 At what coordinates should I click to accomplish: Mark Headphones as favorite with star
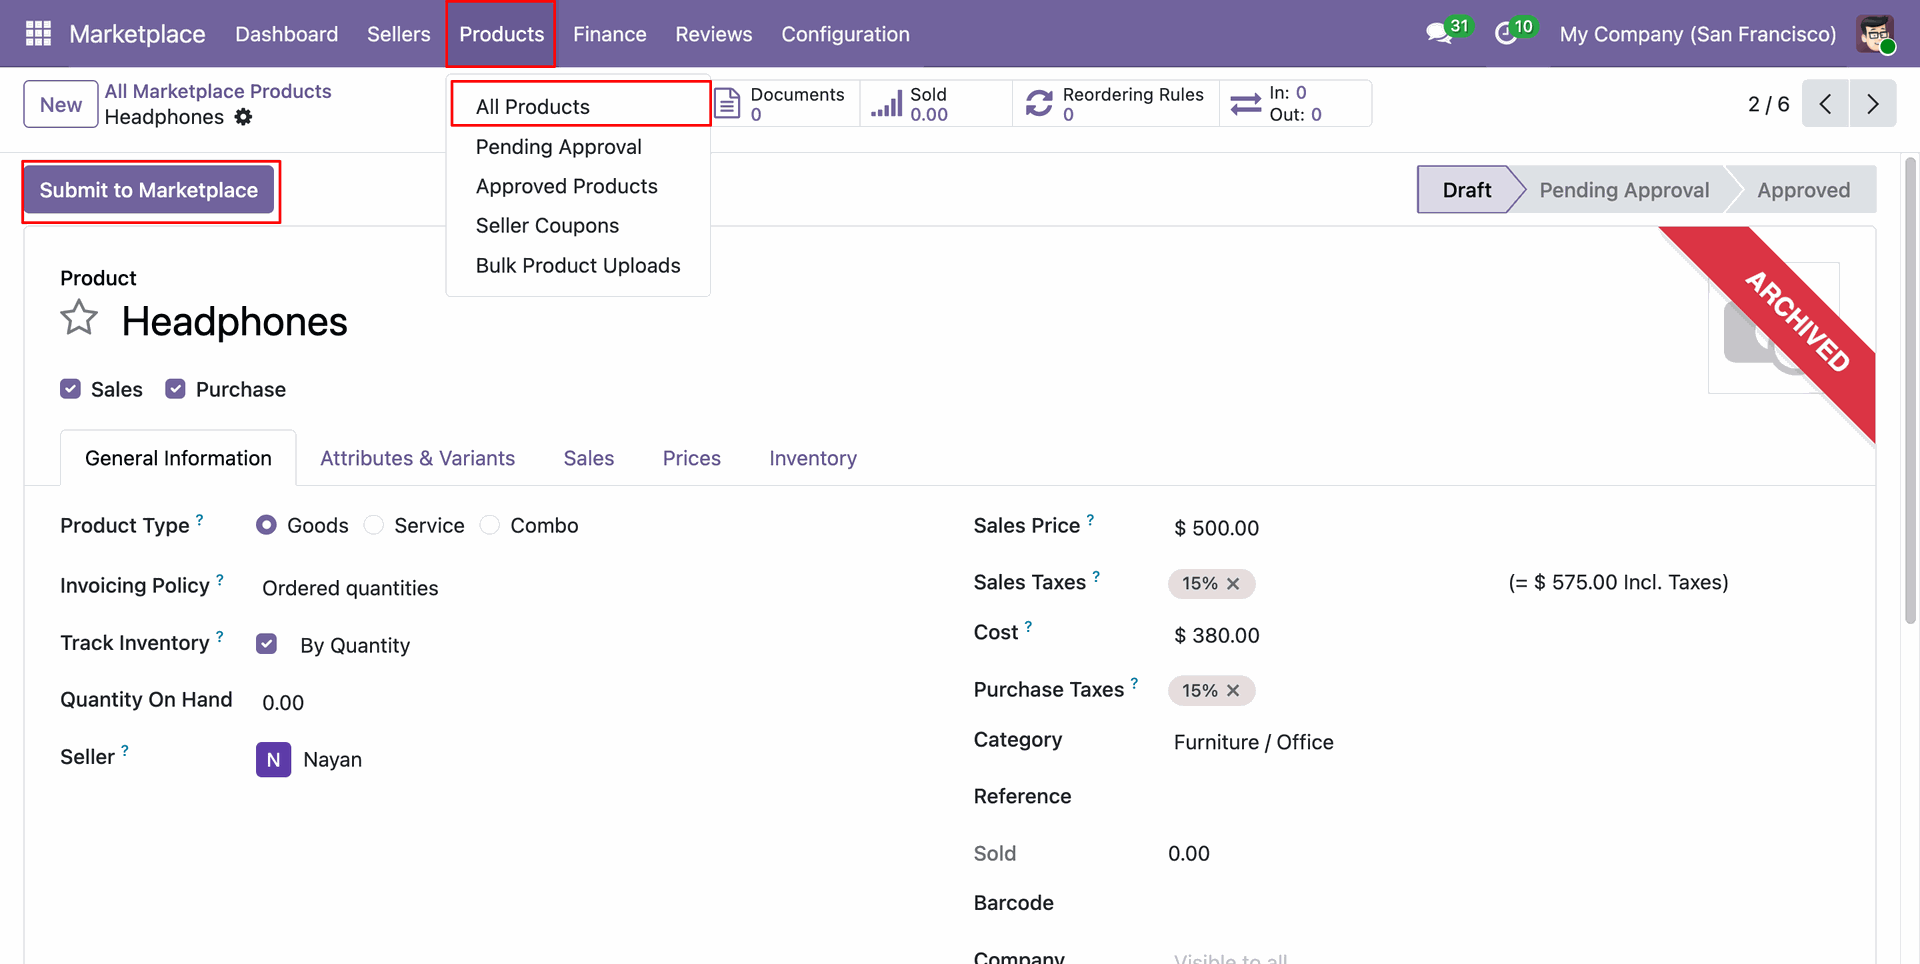[79, 319]
